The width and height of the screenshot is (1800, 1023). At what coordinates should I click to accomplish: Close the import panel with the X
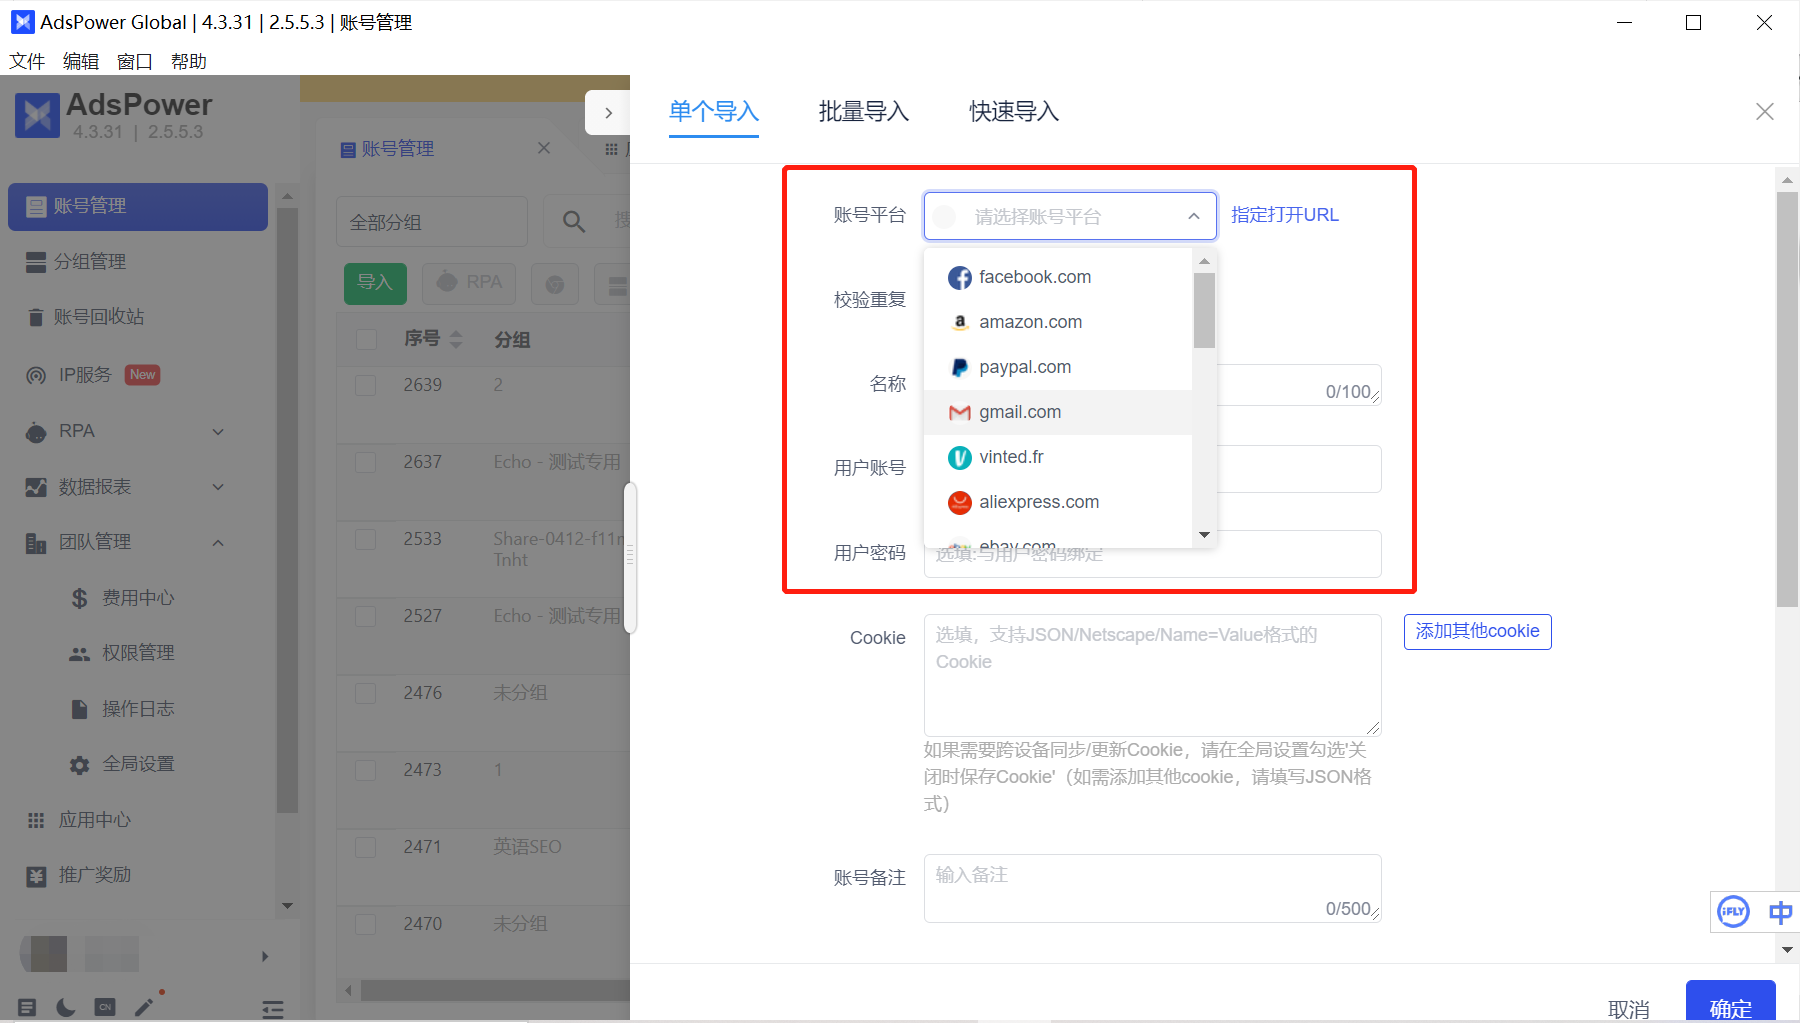tap(1765, 112)
